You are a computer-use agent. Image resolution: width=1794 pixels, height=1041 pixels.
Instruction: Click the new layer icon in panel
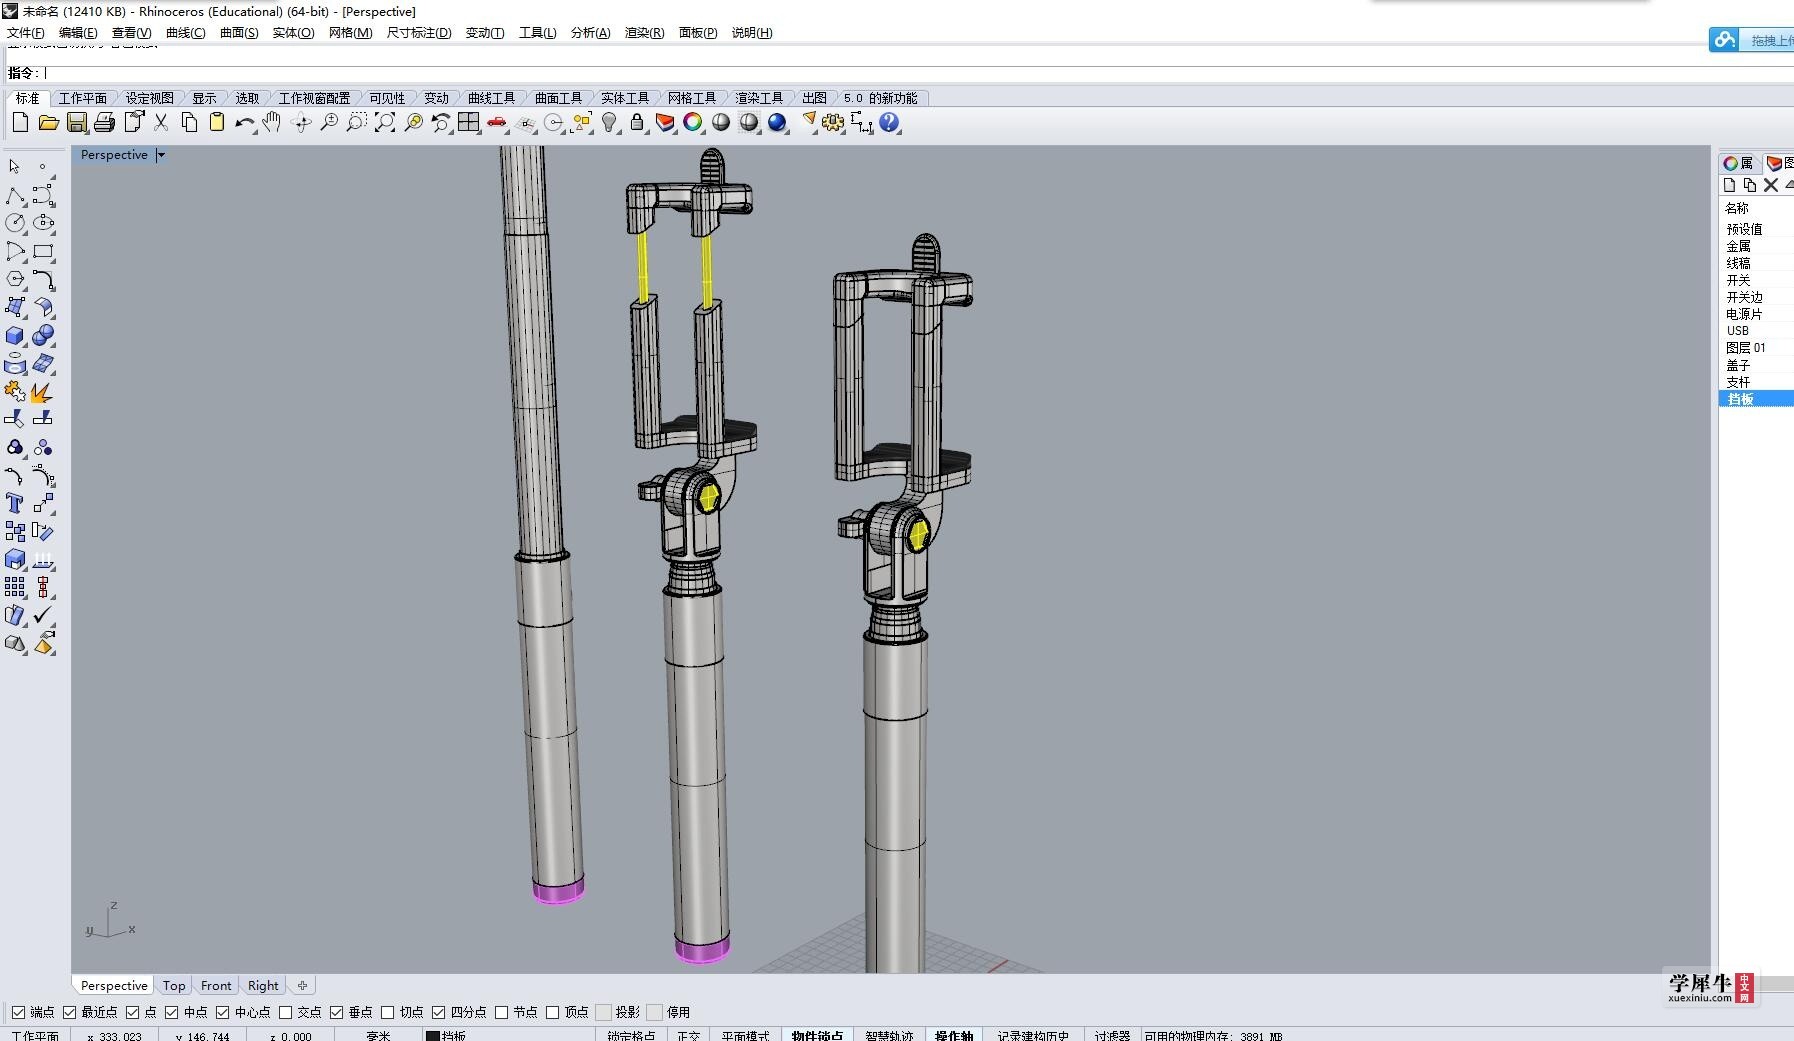coord(1729,185)
